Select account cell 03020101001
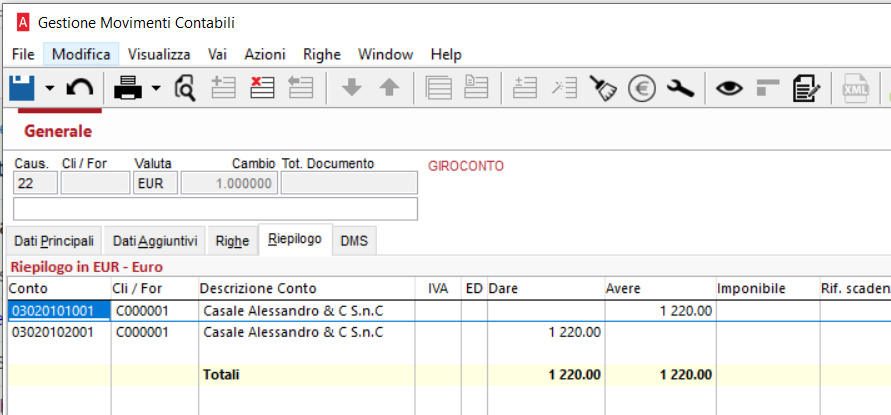 (x=60, y=310)
